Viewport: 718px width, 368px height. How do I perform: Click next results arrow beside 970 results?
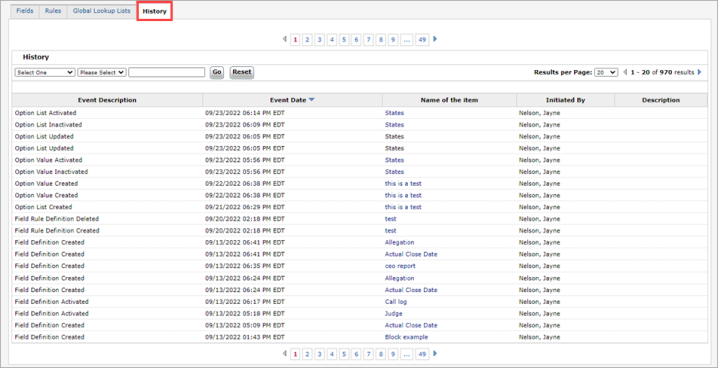(x=699, y=72)
